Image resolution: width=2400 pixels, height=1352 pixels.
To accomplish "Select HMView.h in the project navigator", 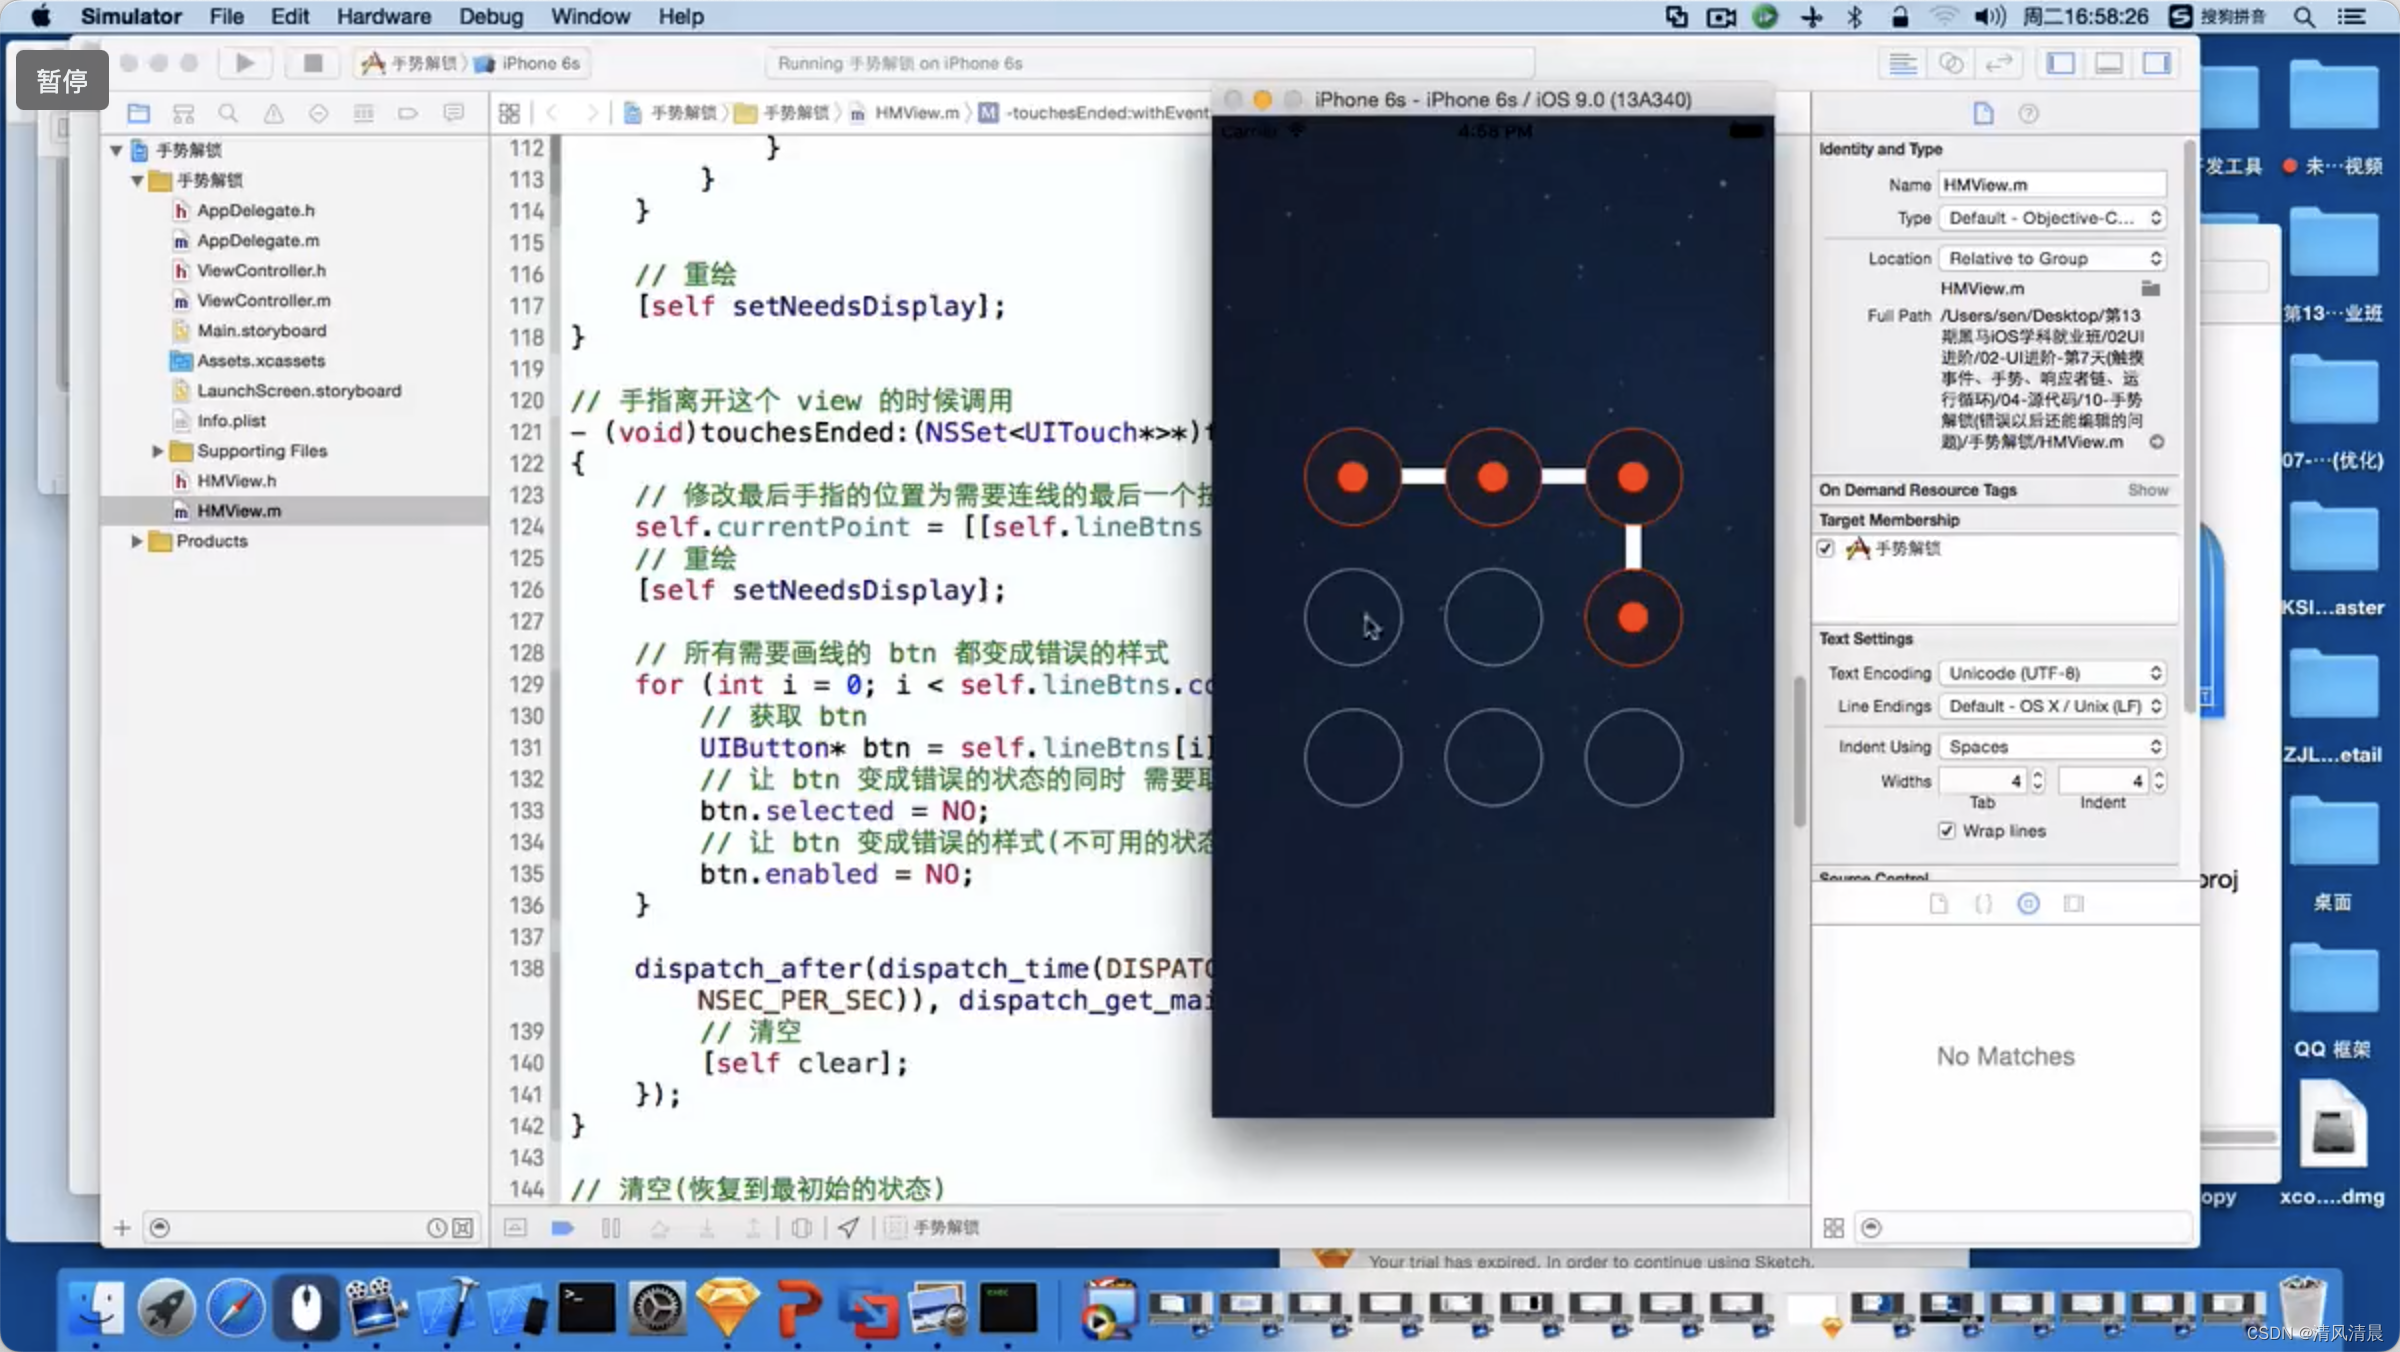I will click(x=236, y=481).
